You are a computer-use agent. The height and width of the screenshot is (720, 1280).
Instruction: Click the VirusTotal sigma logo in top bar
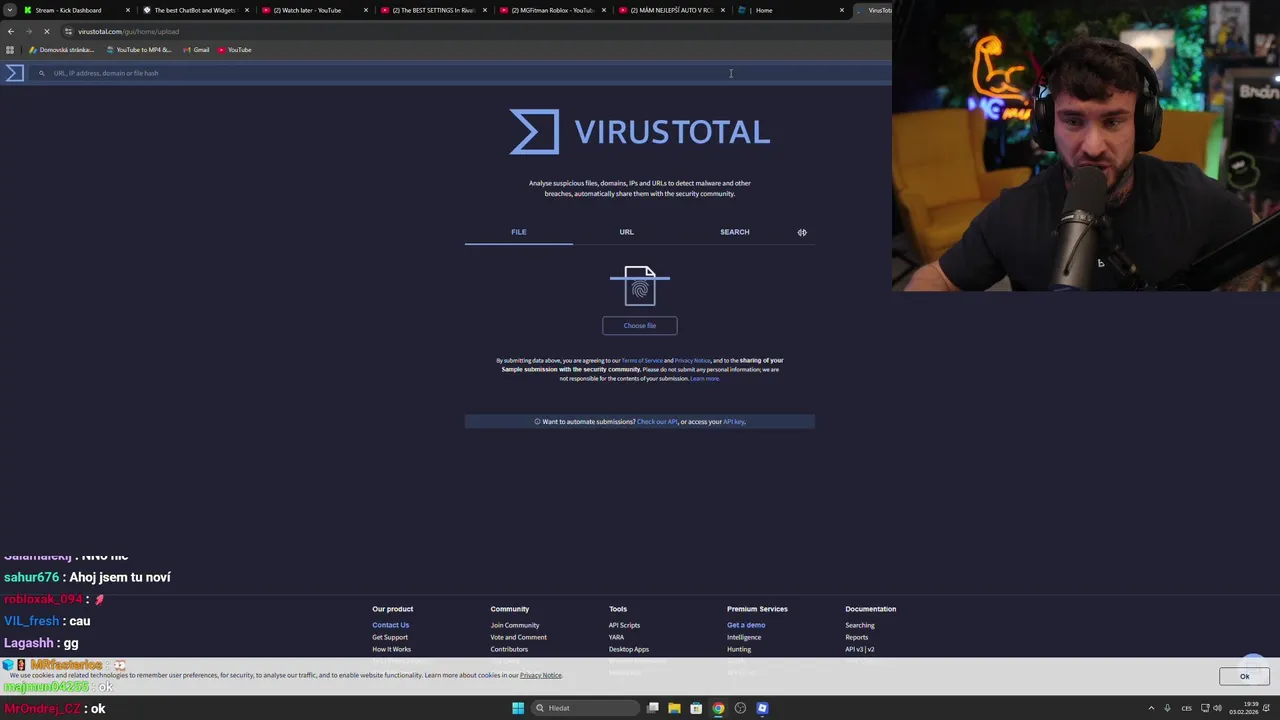(x=14, y=73)
